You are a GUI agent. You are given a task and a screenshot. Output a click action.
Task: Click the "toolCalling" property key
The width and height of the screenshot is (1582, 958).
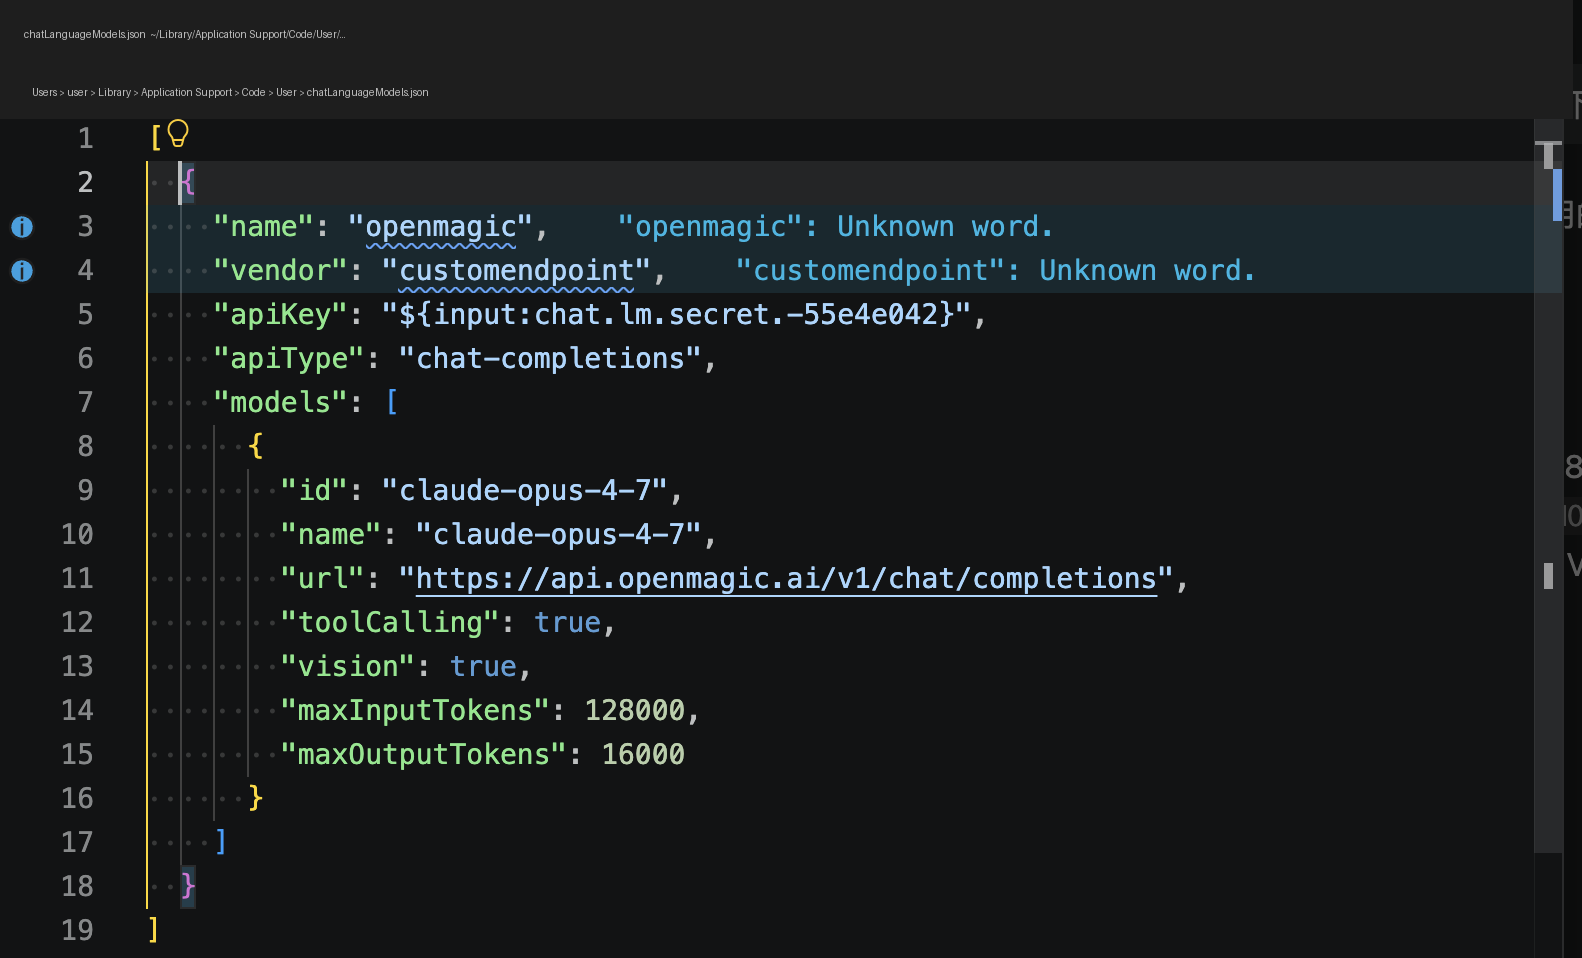point(390,623)
